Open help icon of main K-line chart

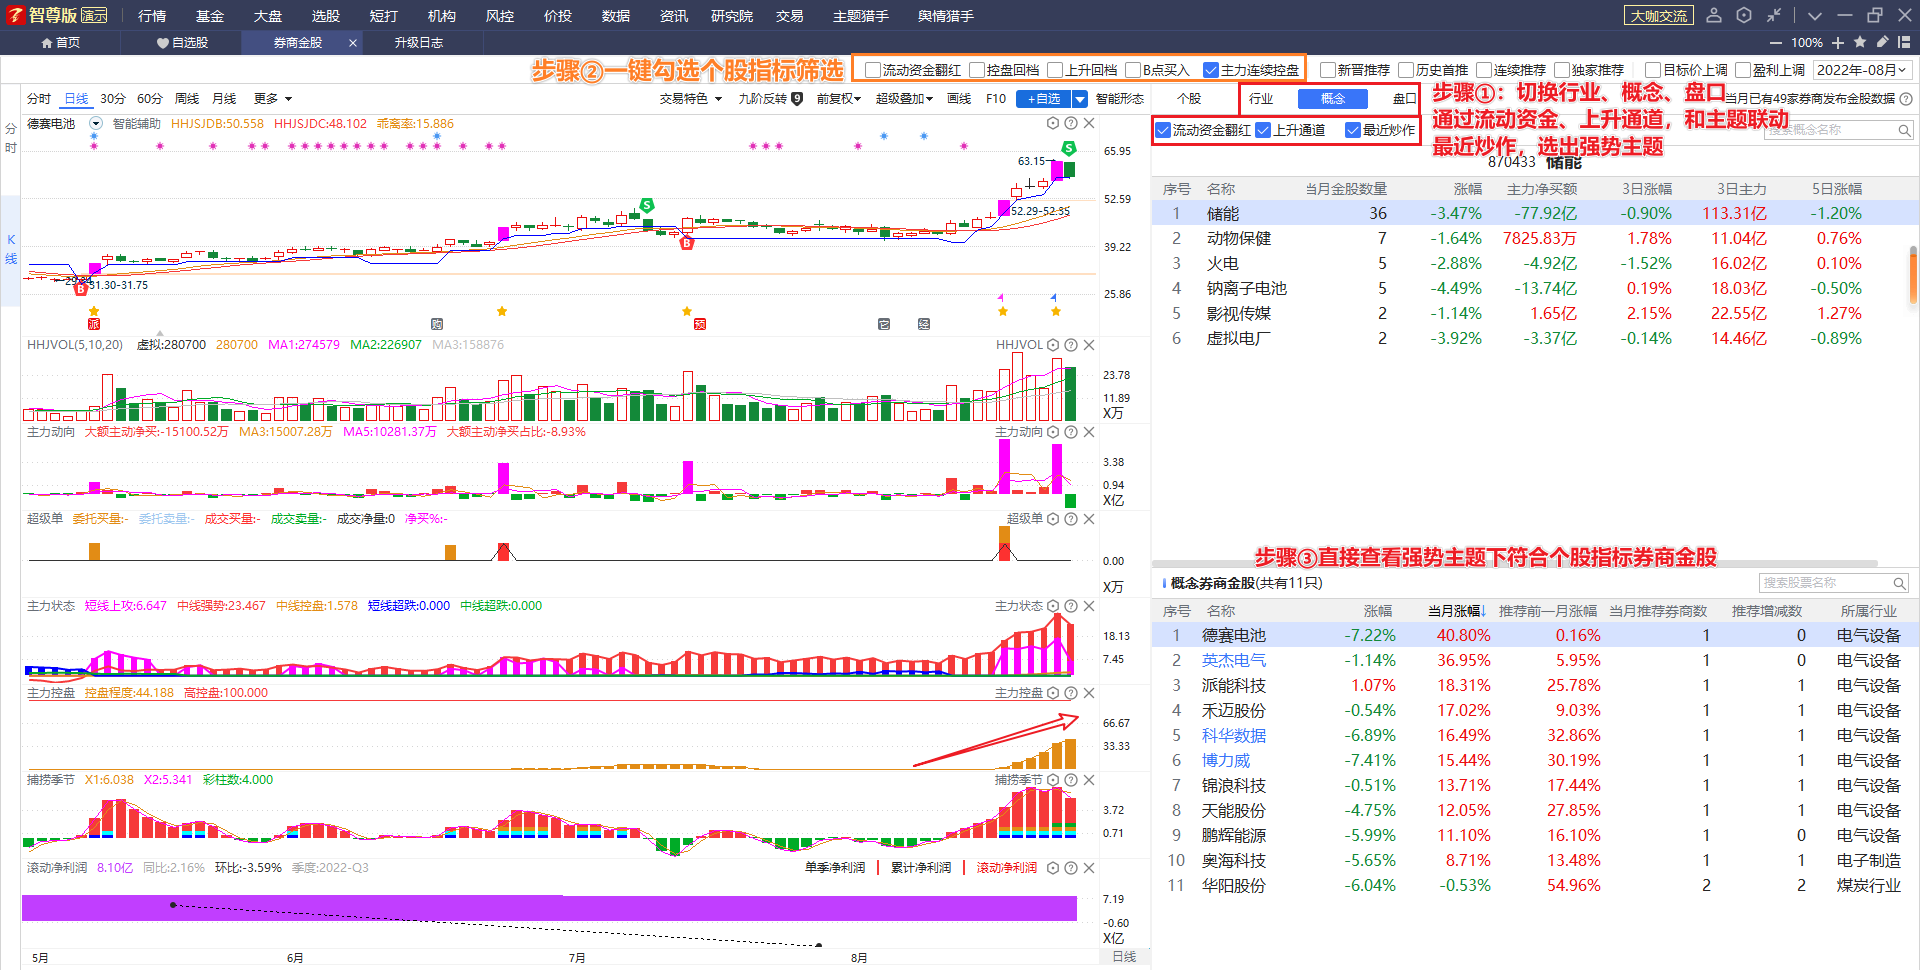tap(1071, 123)
